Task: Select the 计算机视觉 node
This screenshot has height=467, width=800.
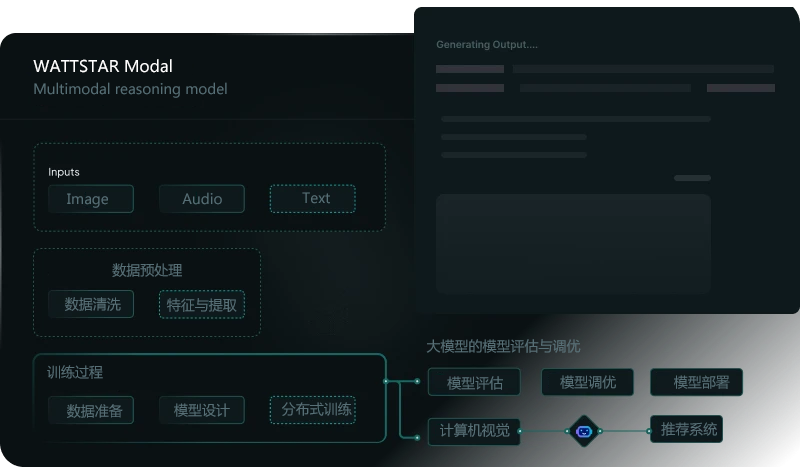Action: (x=474, y=431)
